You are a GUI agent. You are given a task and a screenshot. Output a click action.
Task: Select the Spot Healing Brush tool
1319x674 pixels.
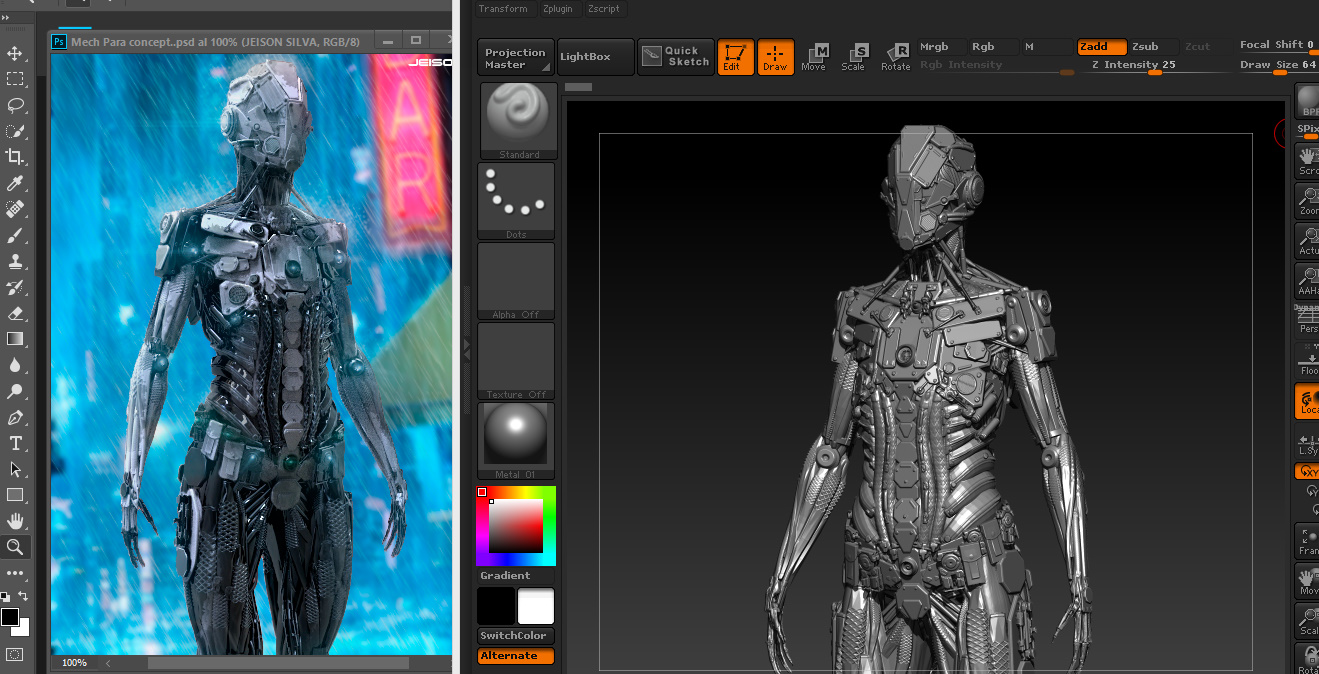point(15,209)
